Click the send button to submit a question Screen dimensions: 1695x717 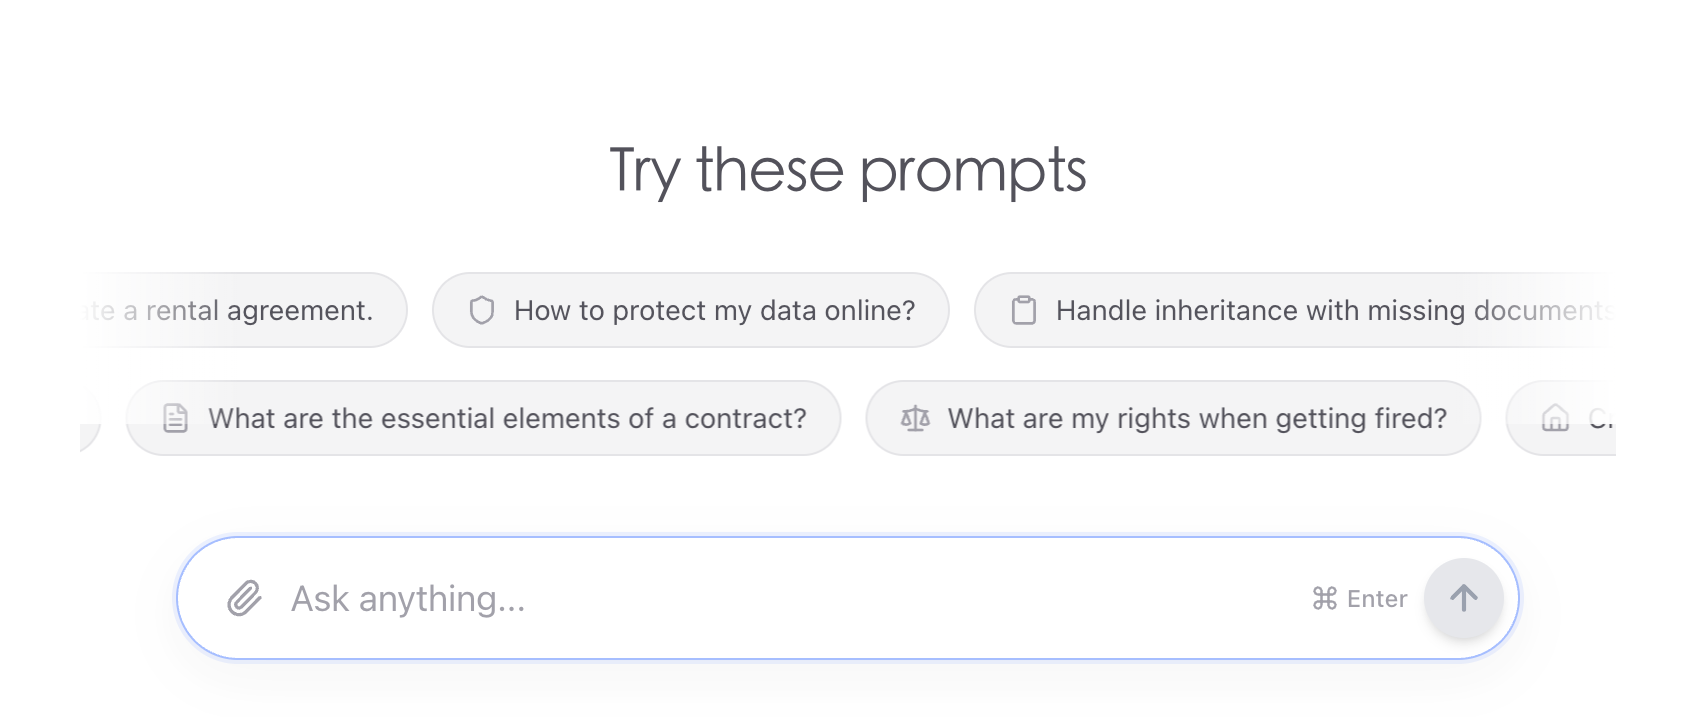click(x=1464, y=597)
